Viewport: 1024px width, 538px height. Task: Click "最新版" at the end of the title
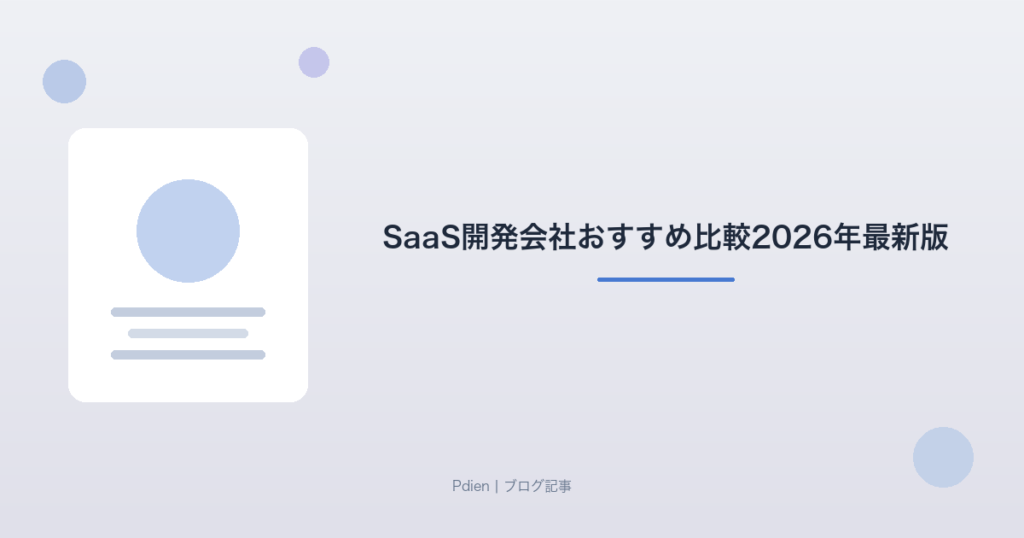coord(904,237)
